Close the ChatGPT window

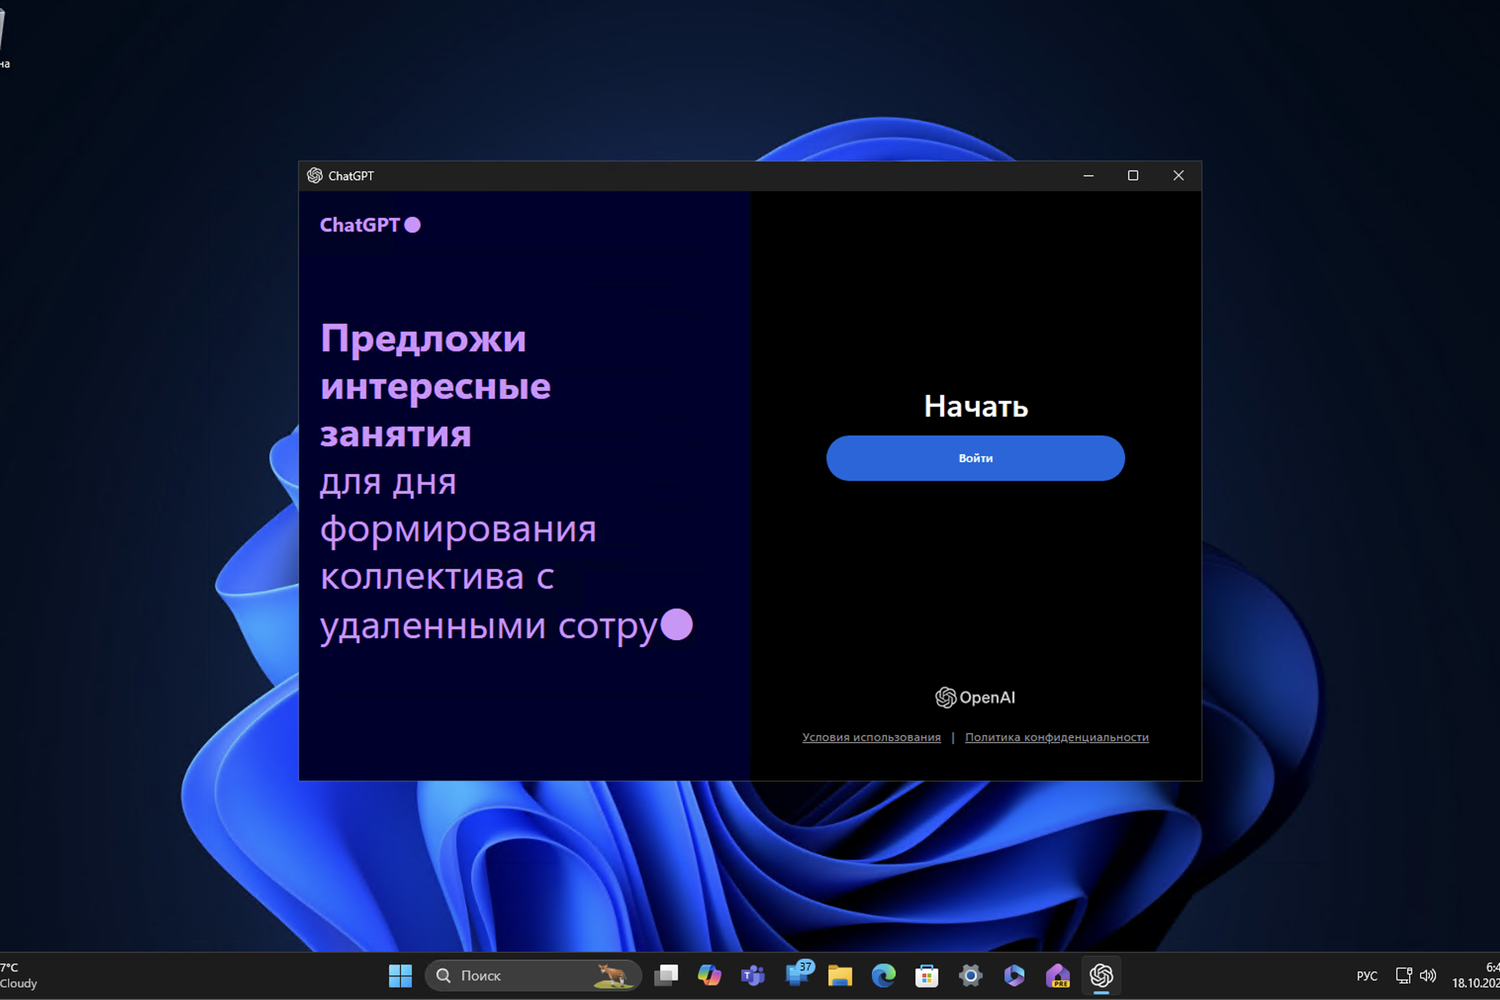click(x=1178, y=175)
